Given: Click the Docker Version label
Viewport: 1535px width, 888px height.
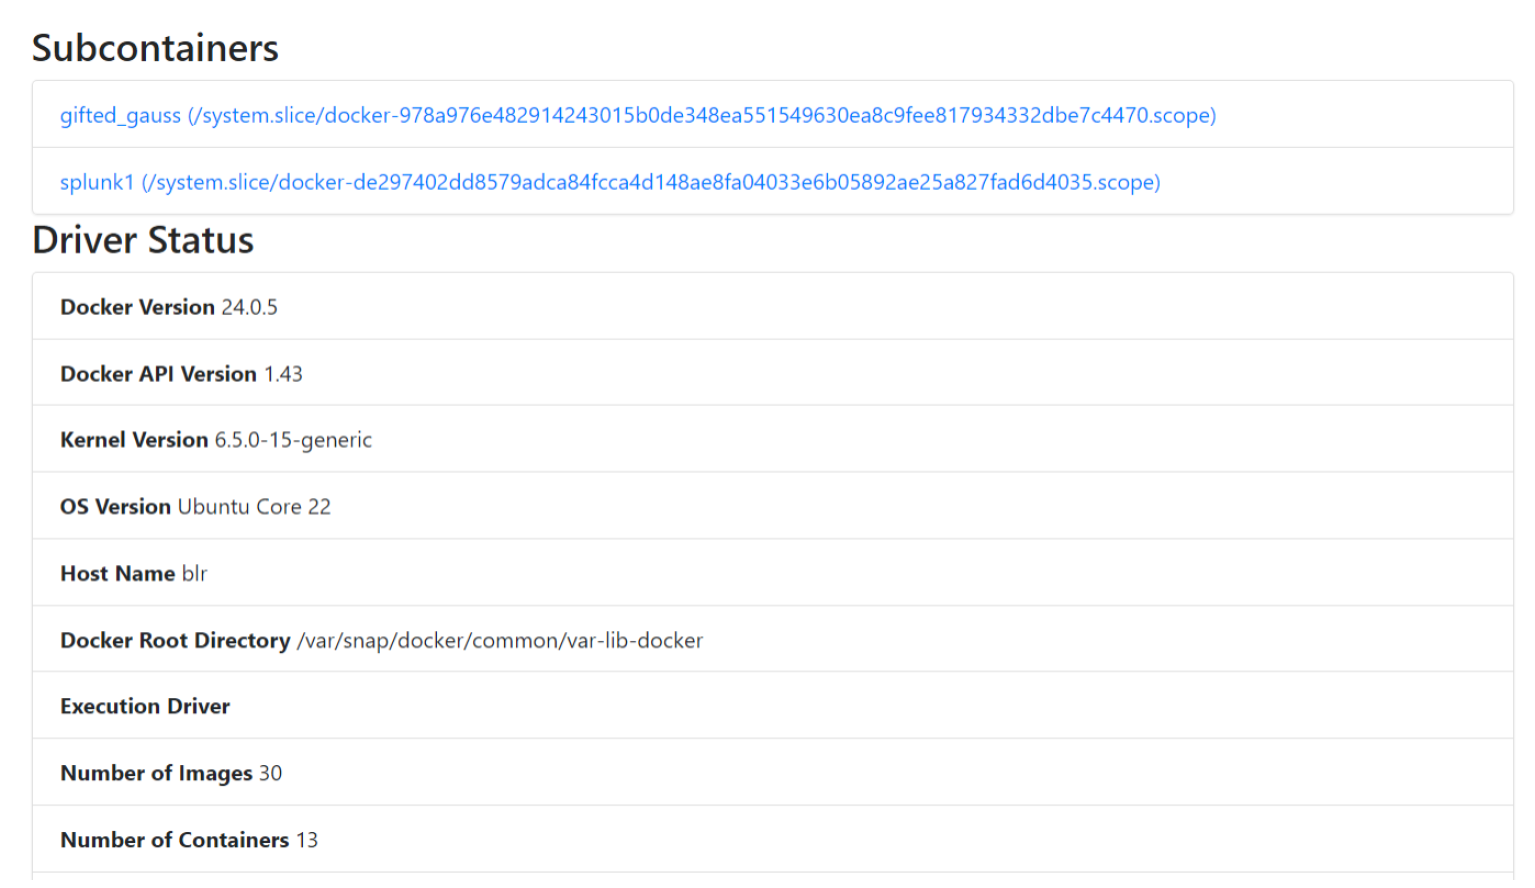Looking at the screenshot, I should [138, 307].
